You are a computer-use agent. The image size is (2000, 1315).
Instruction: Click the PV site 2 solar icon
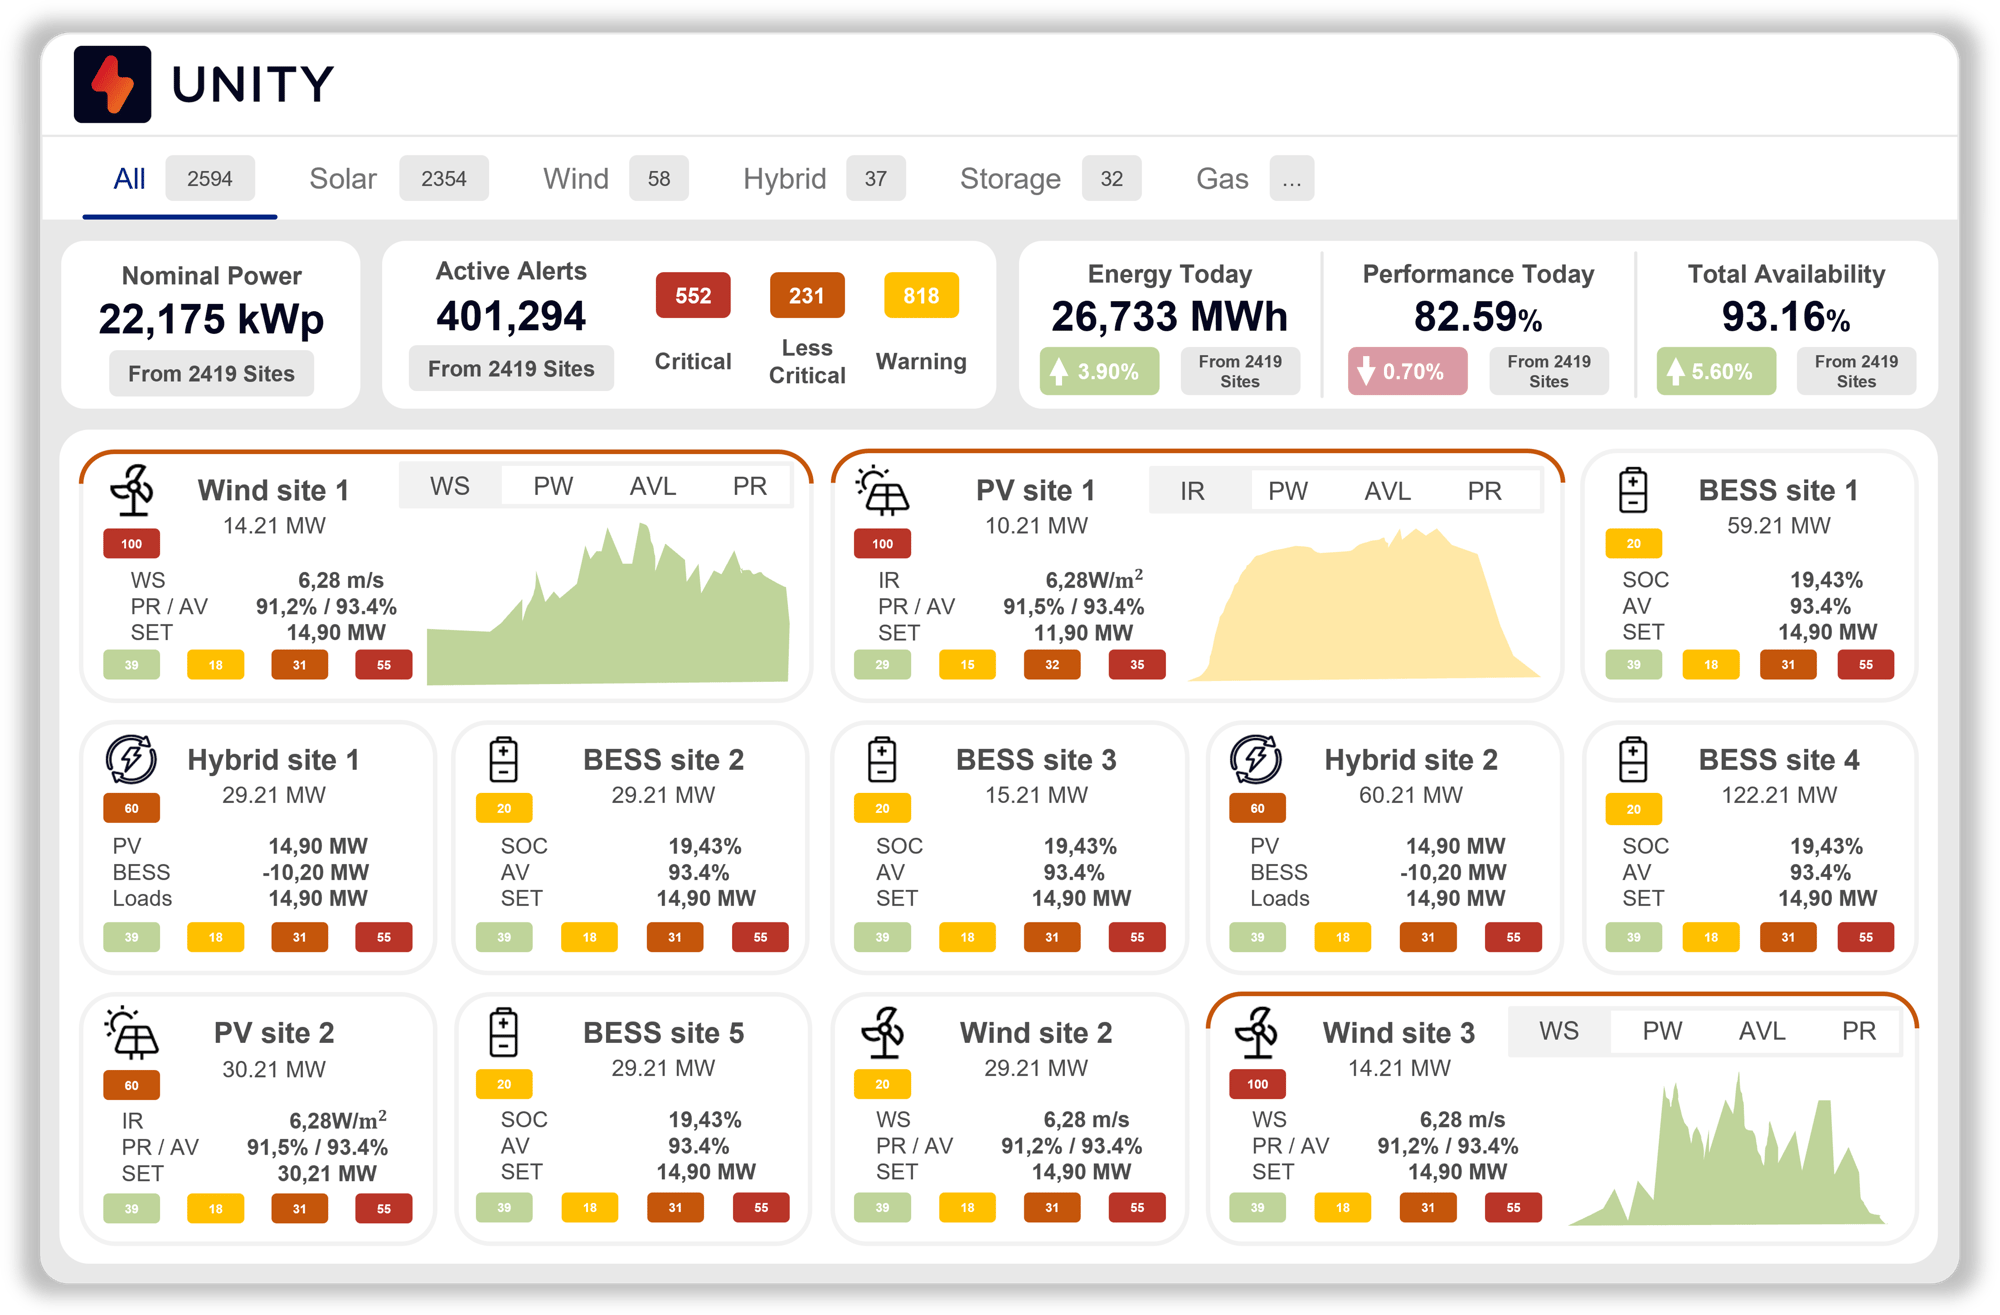coord(131,1033)
